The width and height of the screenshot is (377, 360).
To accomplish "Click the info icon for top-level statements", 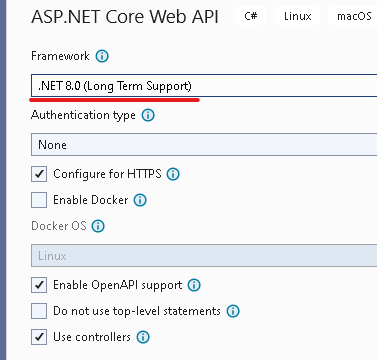I will click(x=233, y=311).
